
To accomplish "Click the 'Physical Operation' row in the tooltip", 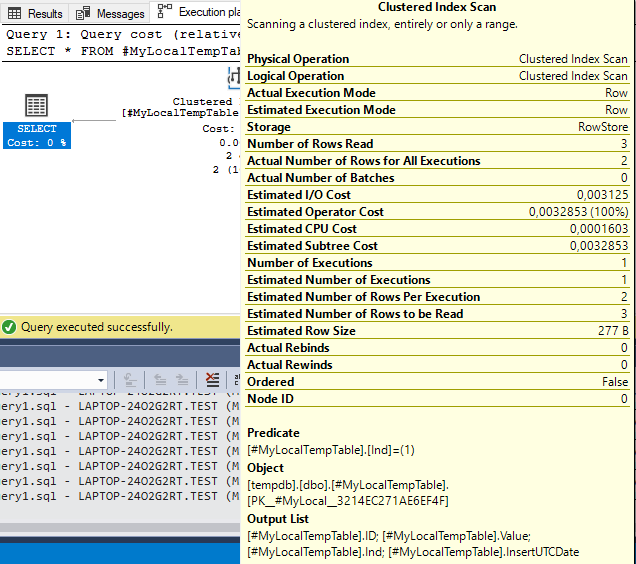I will (x=437, y=59).
